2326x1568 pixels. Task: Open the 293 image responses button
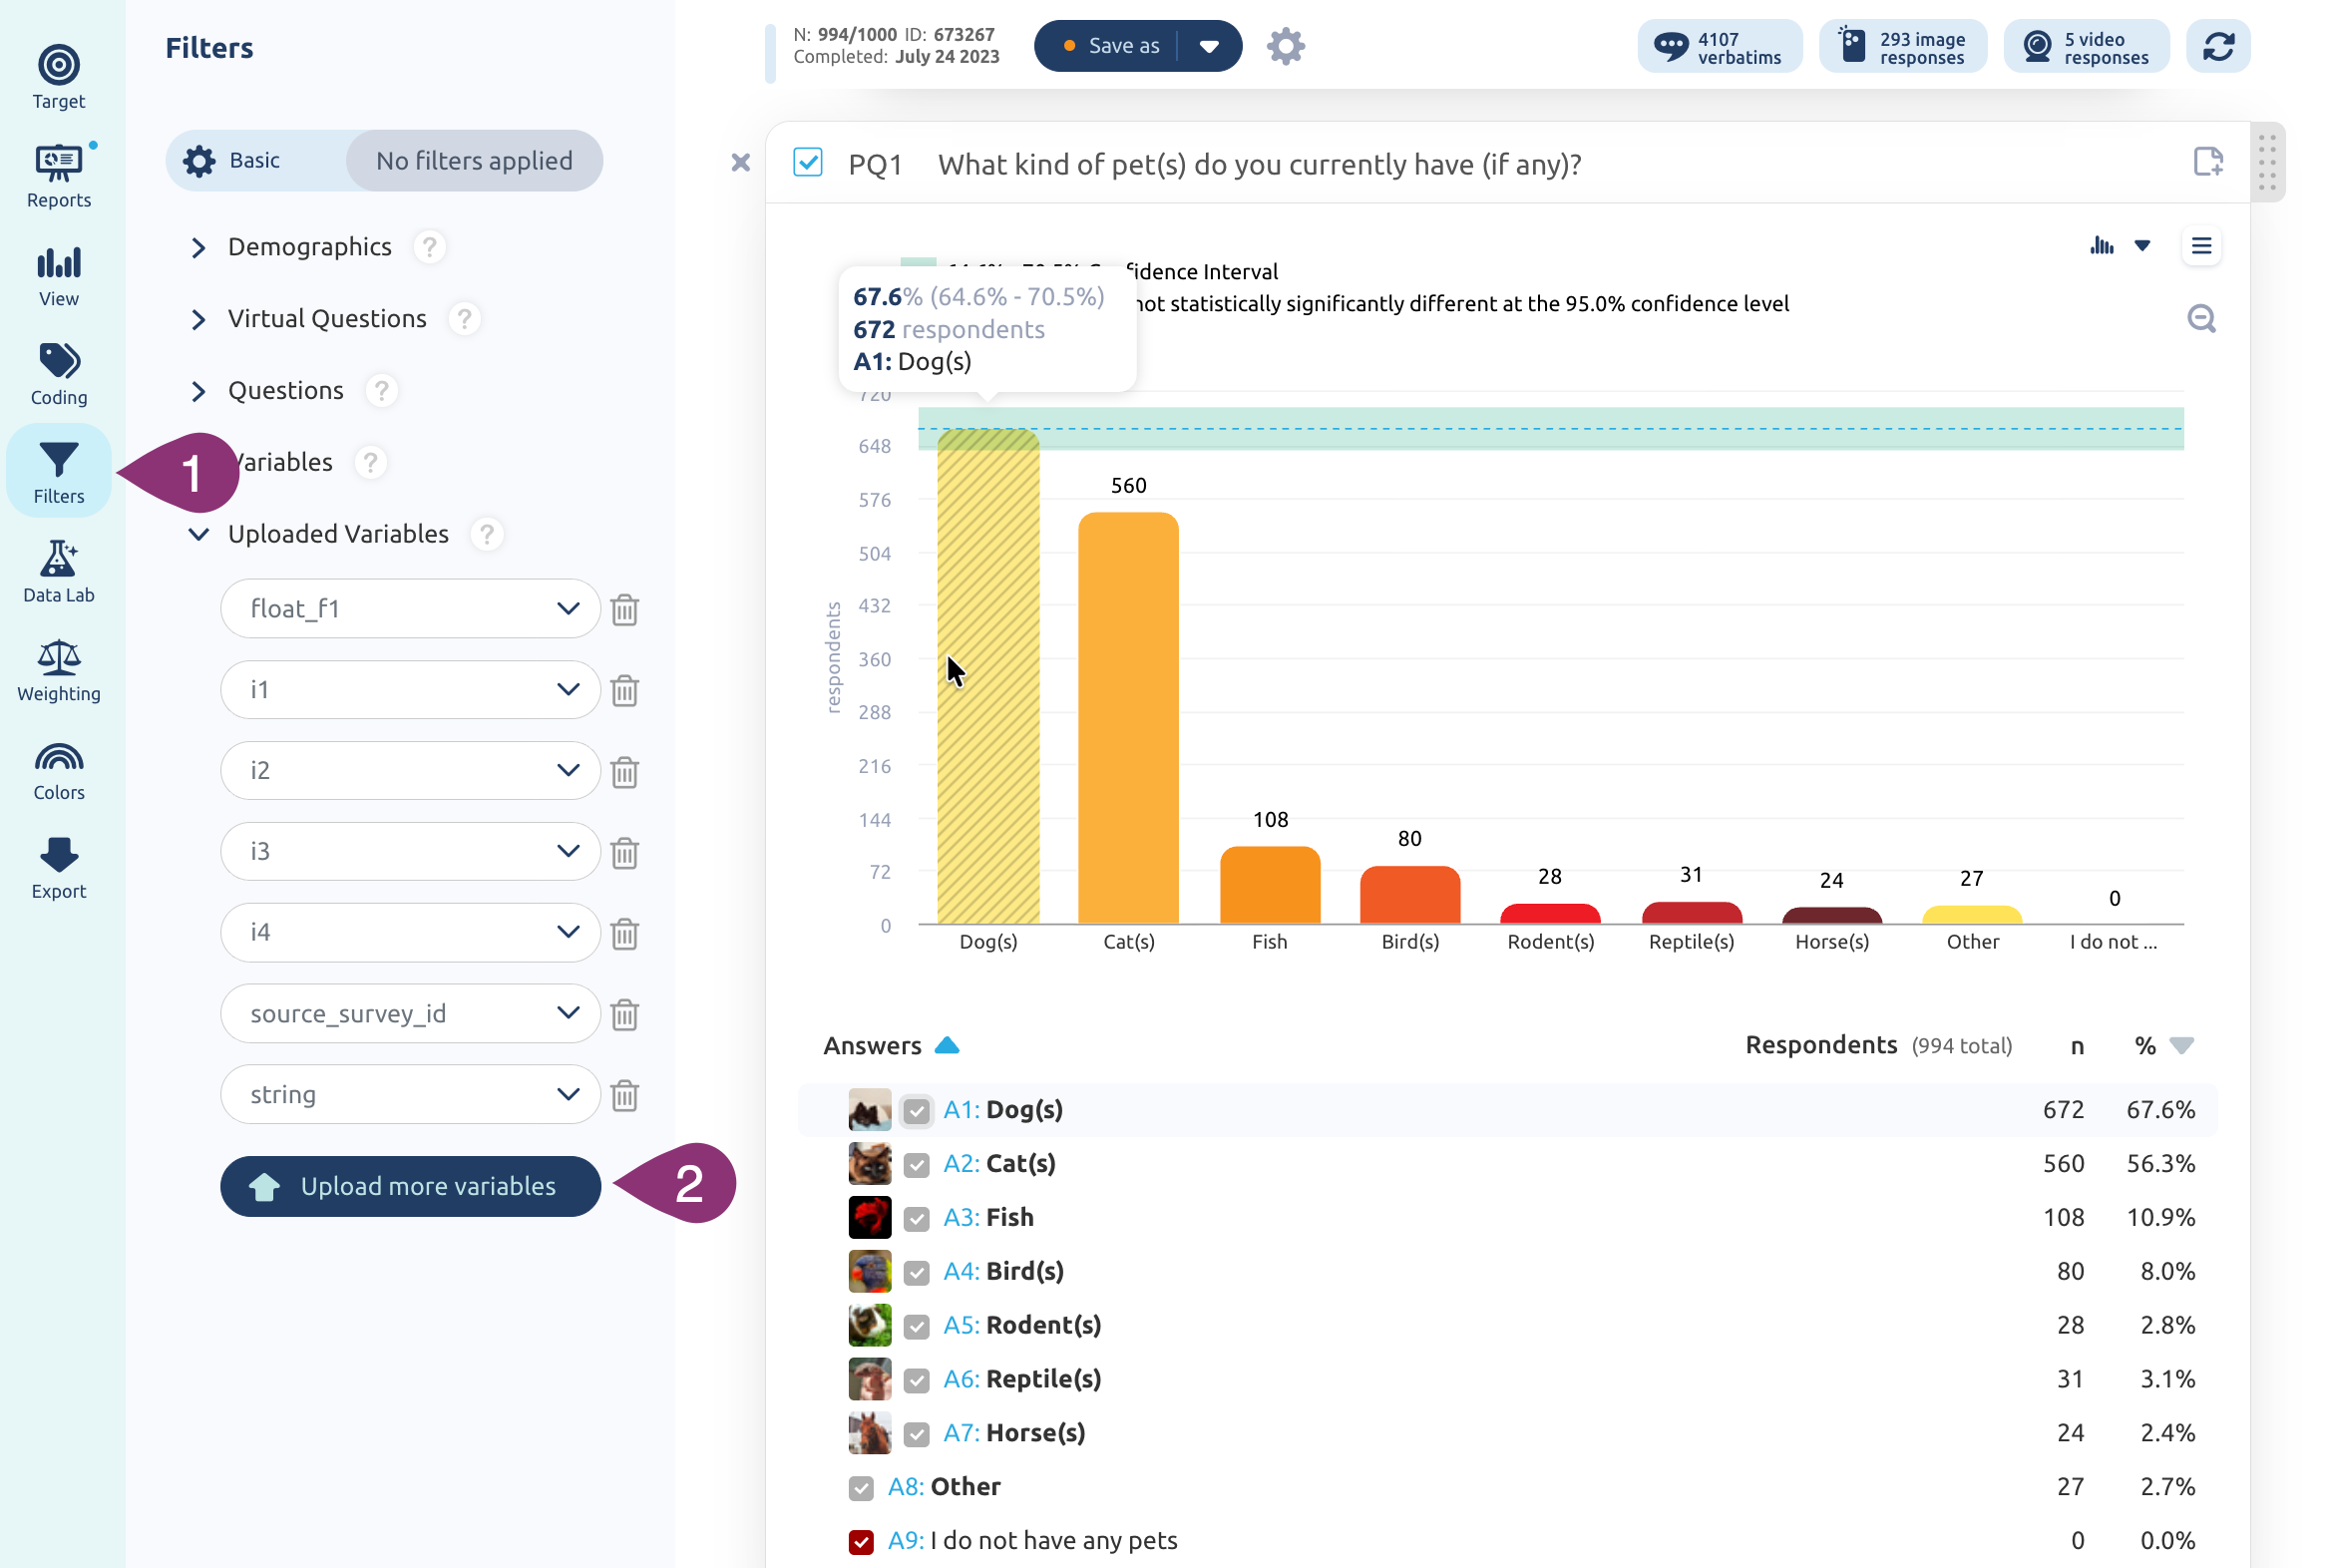point(1902,46)
